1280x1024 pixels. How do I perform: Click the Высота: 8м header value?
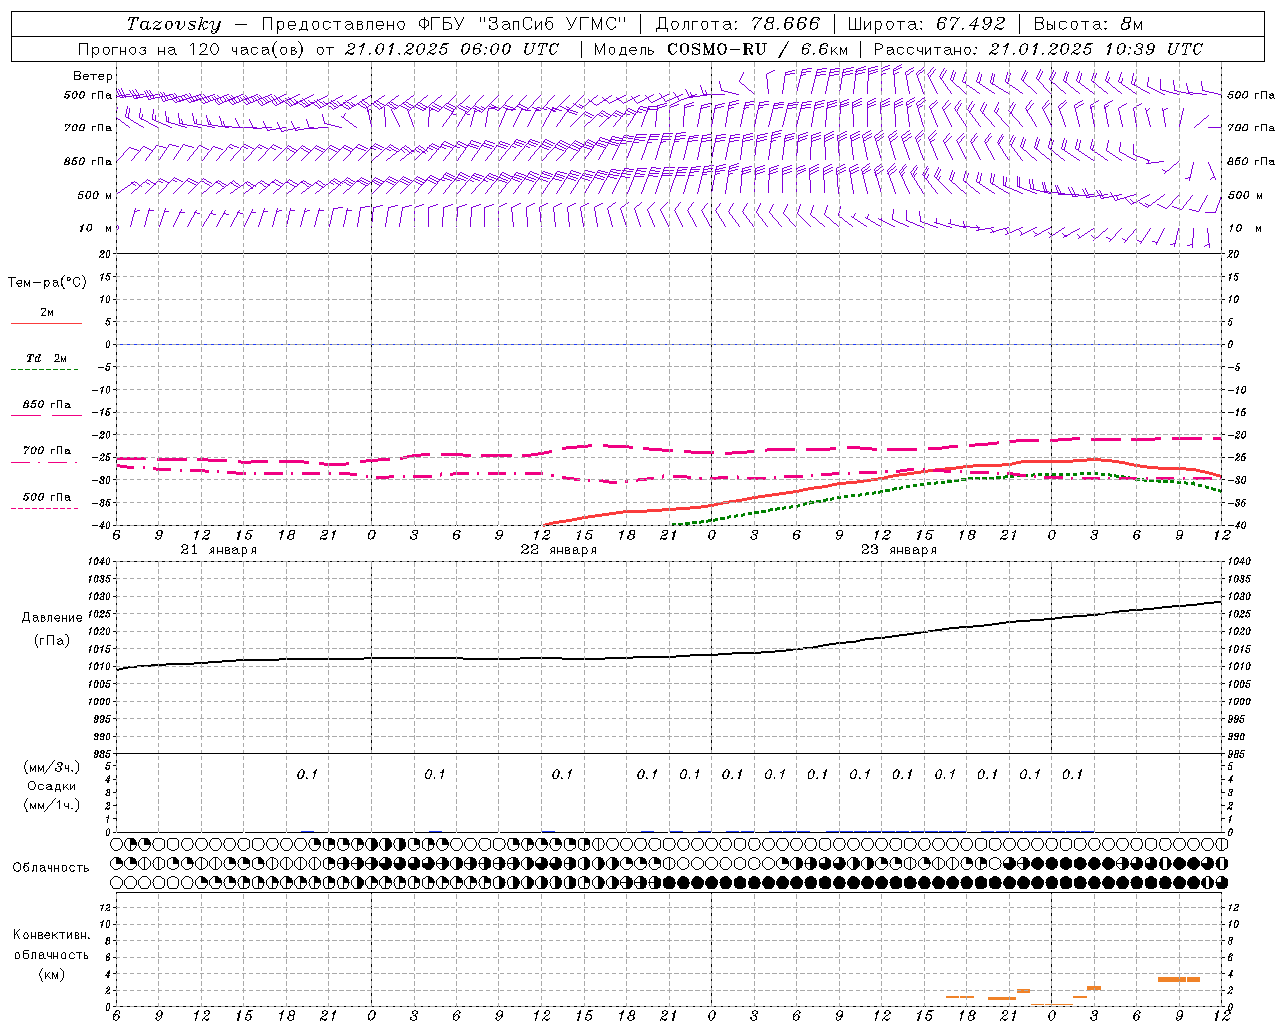pos(1088,24)
